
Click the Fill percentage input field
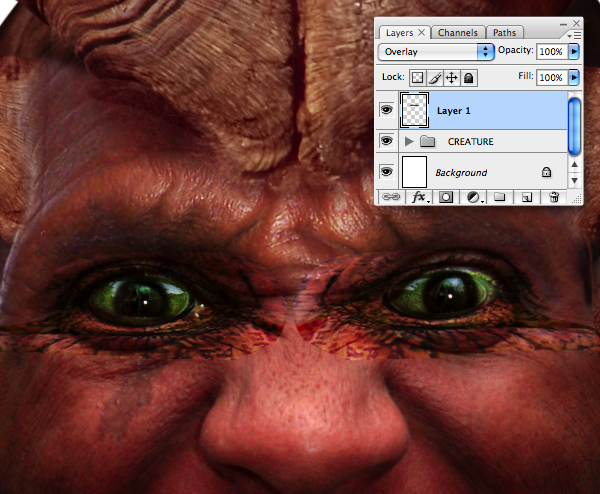pyautogui.click(x=551, y=78)
